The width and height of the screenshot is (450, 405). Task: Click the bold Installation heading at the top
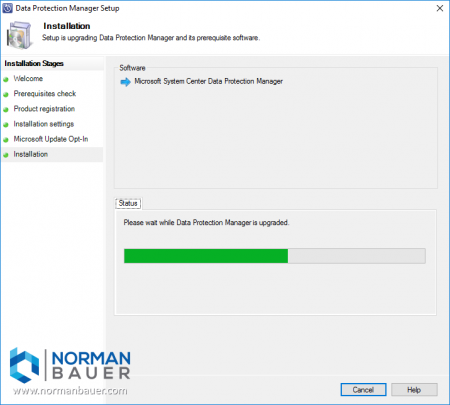(67, 26)
